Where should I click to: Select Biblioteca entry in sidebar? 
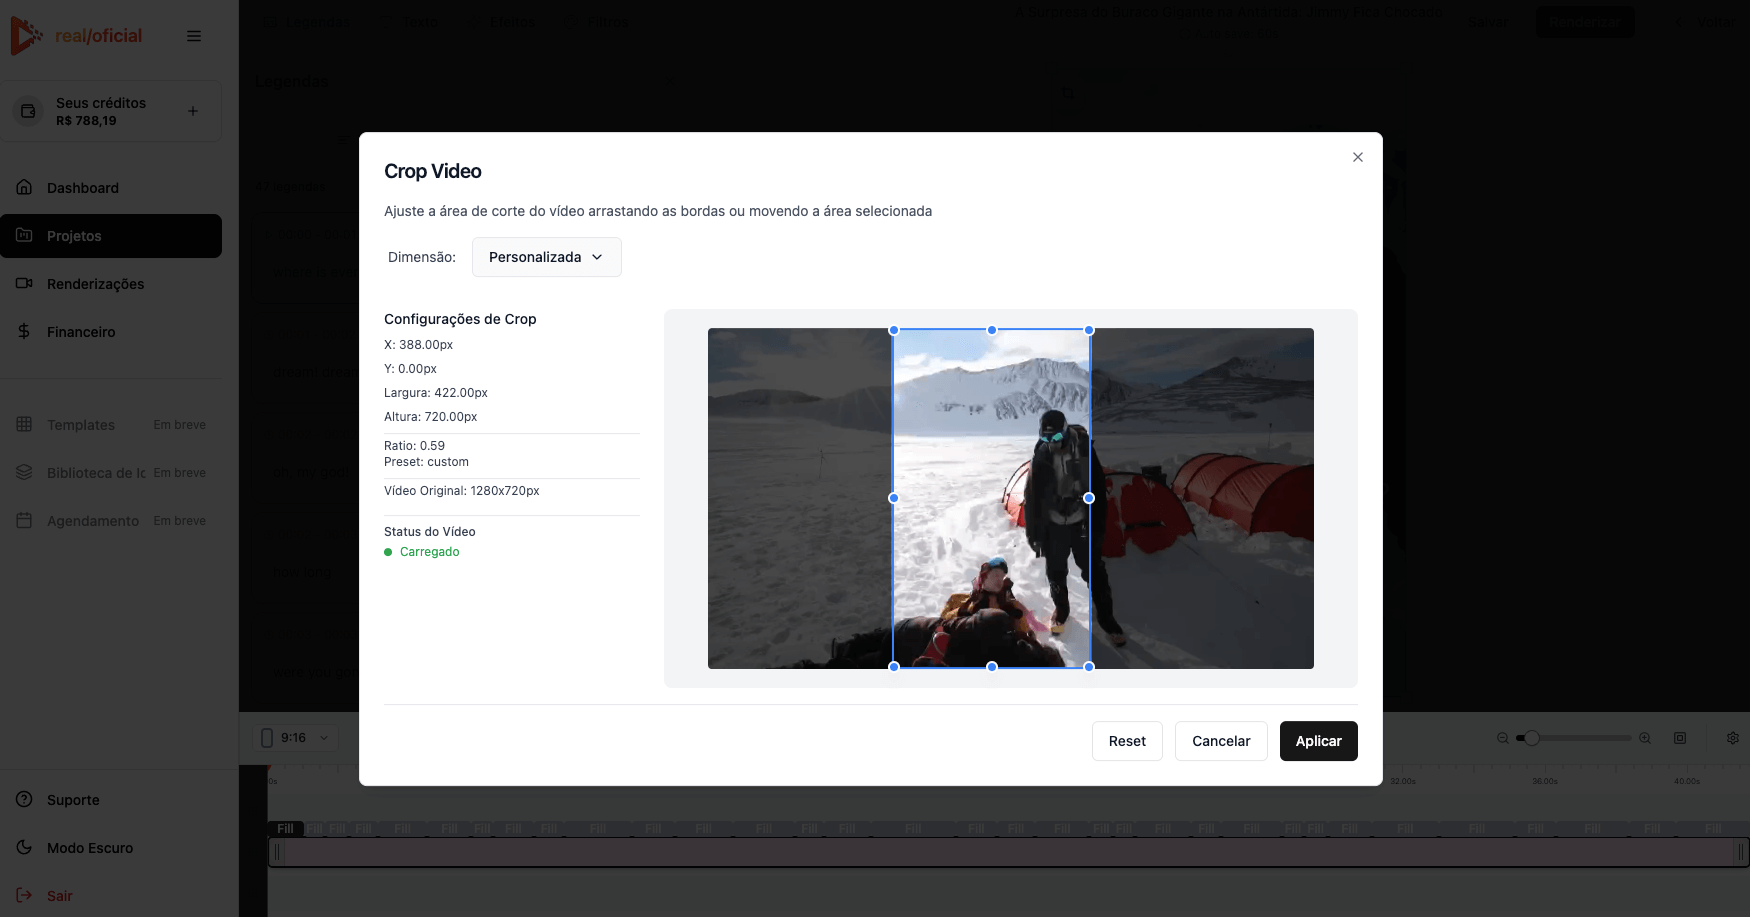pyautogui.click(x=111, y=473)
